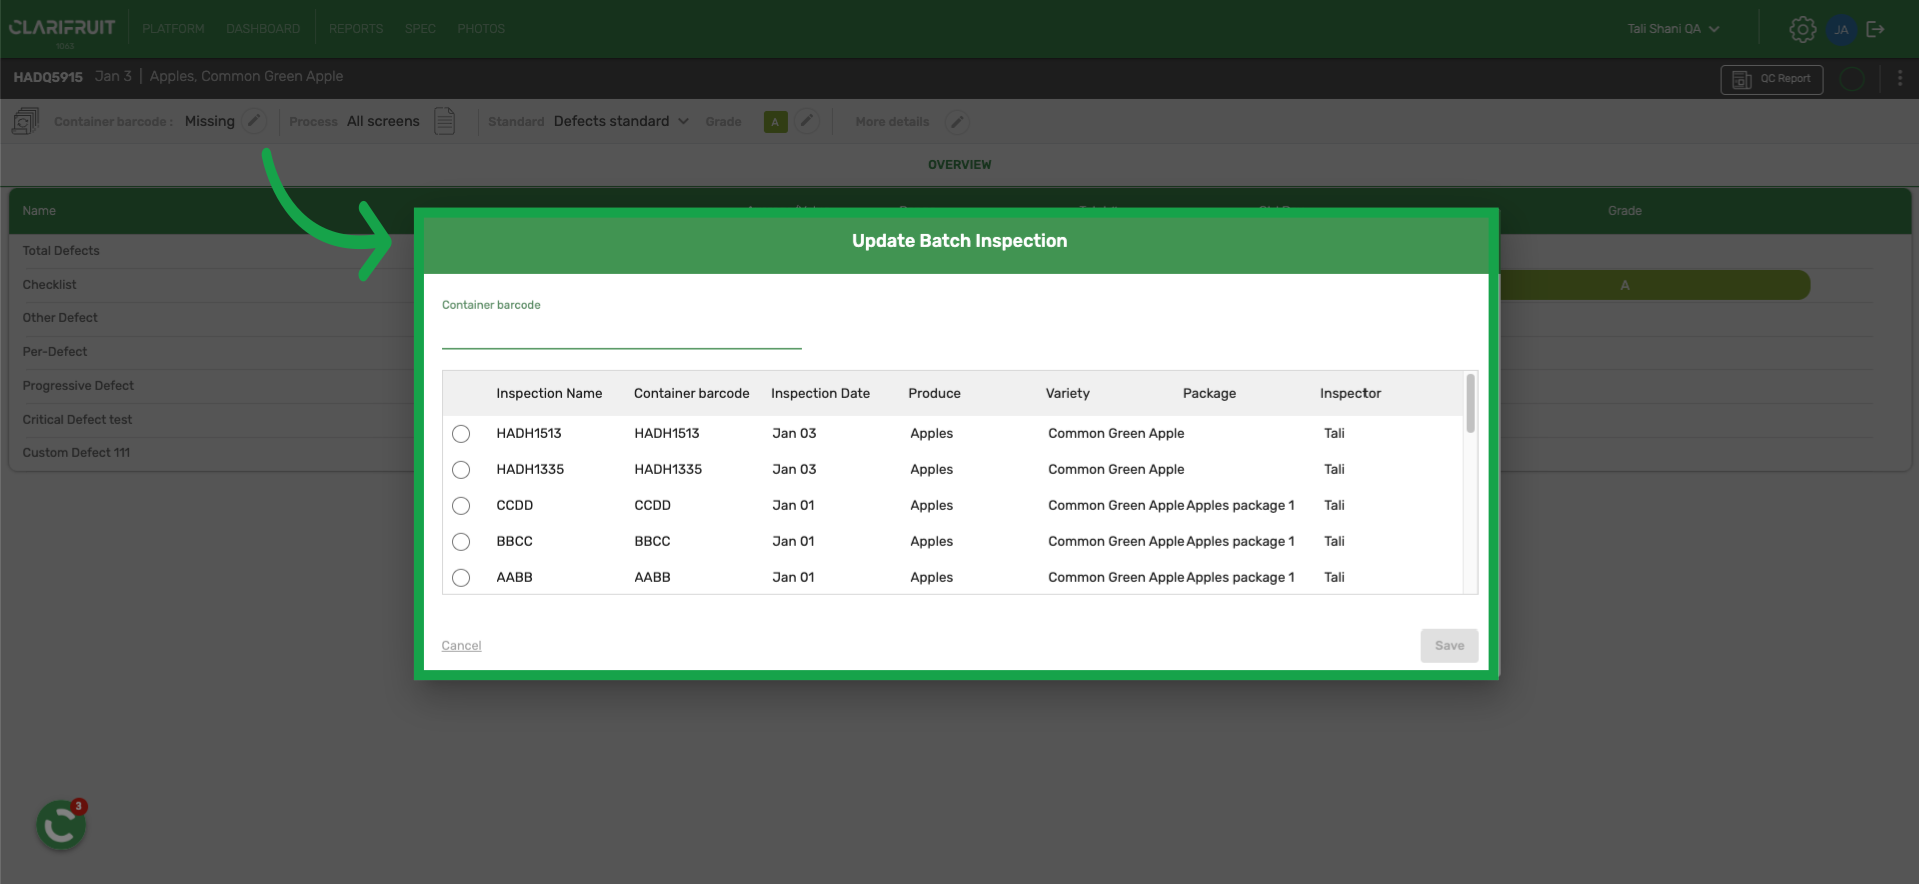Viewport: 1919px width, 884px height.
Task: Open the REPORTS menu item
Action: (x=356, y=29)
